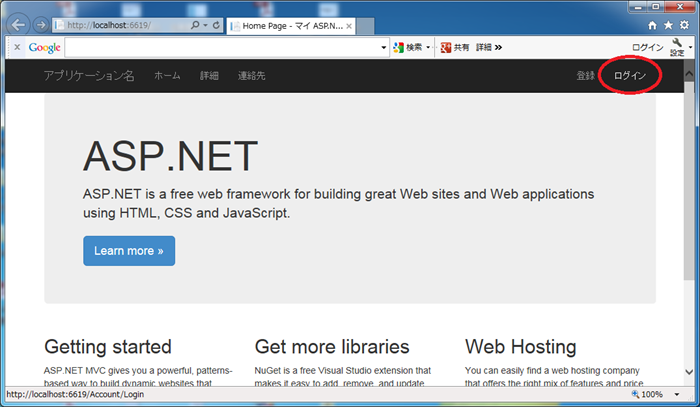700x407 pixels.
Task: Maximize the browser window
Action: (655, 7)
